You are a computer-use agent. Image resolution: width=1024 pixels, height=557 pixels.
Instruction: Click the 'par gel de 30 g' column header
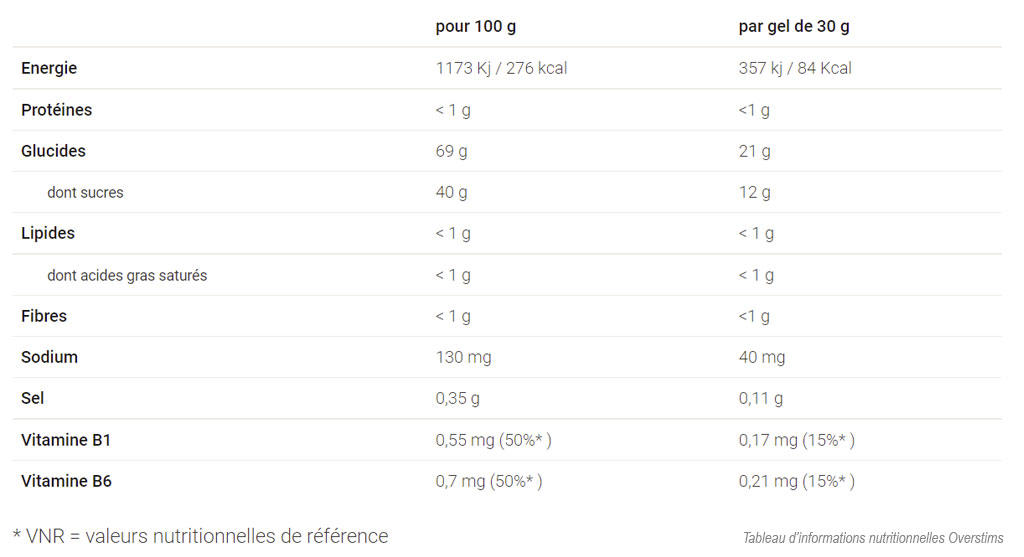click(793, 27)
